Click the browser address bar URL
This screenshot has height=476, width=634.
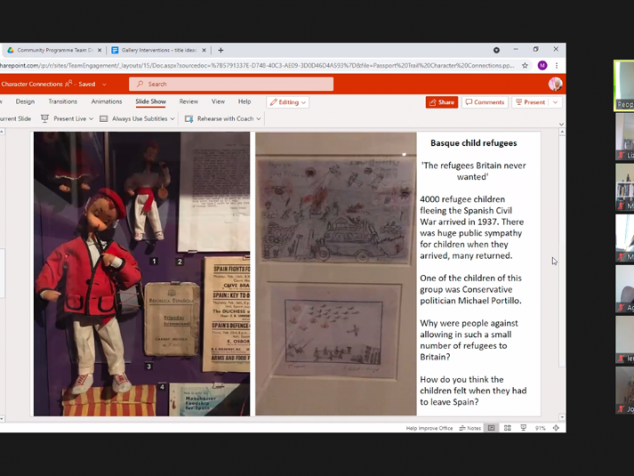pyautogui.click(x=257, y=66)
